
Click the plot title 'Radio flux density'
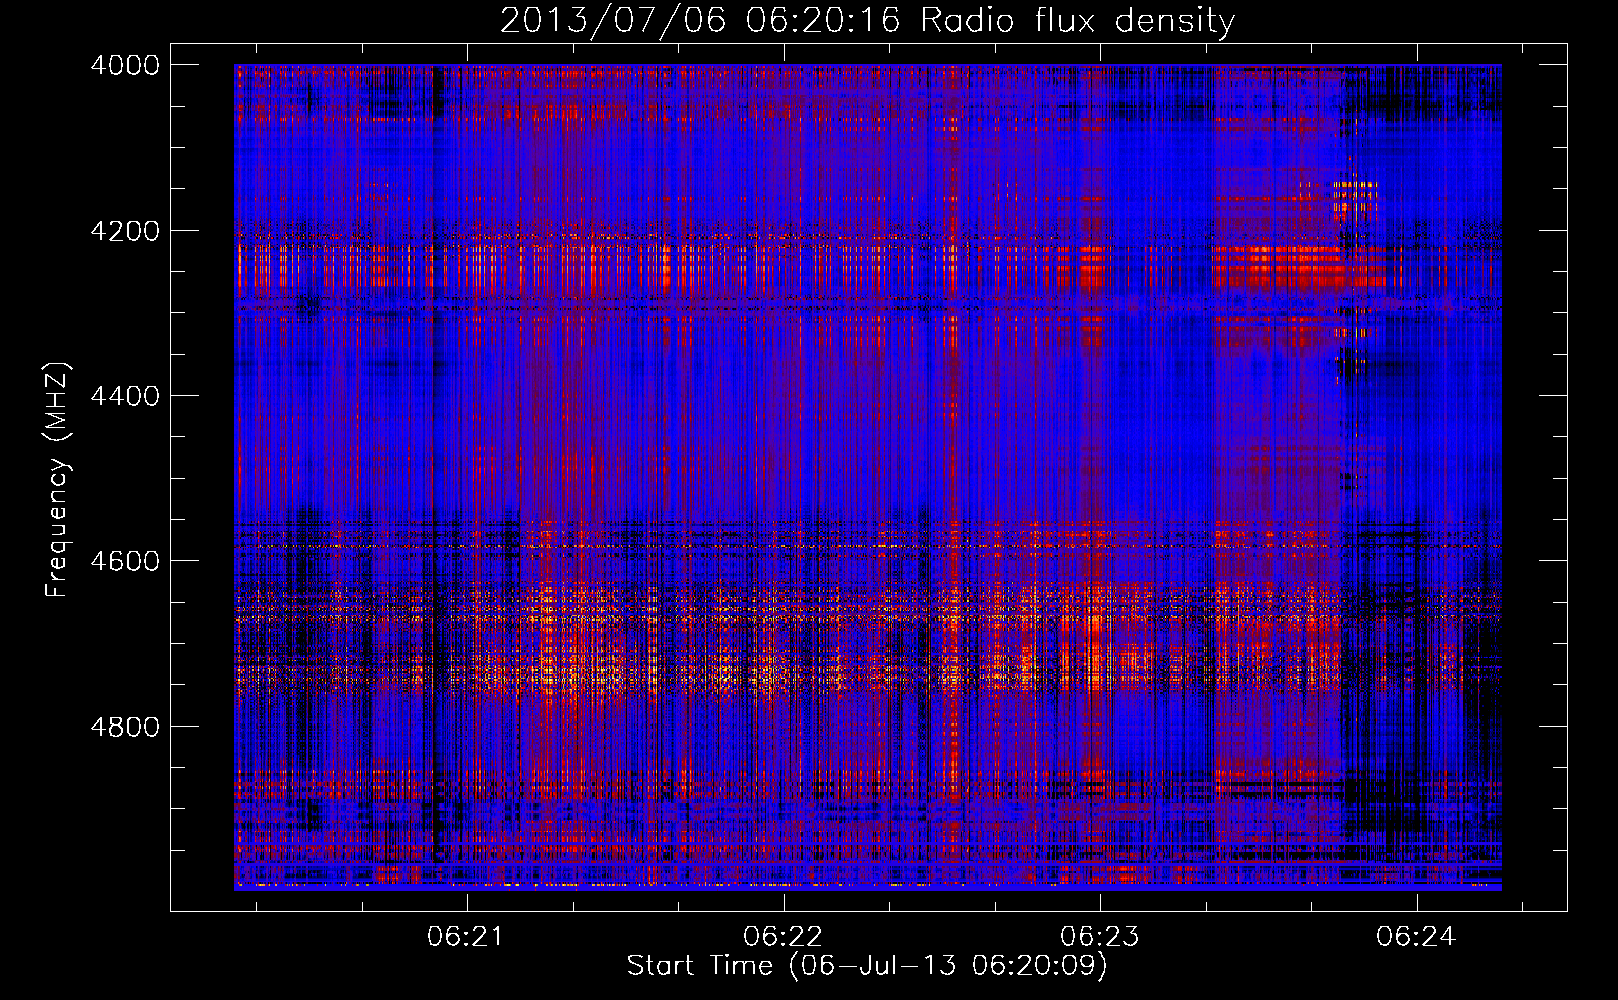point(1077,21)
